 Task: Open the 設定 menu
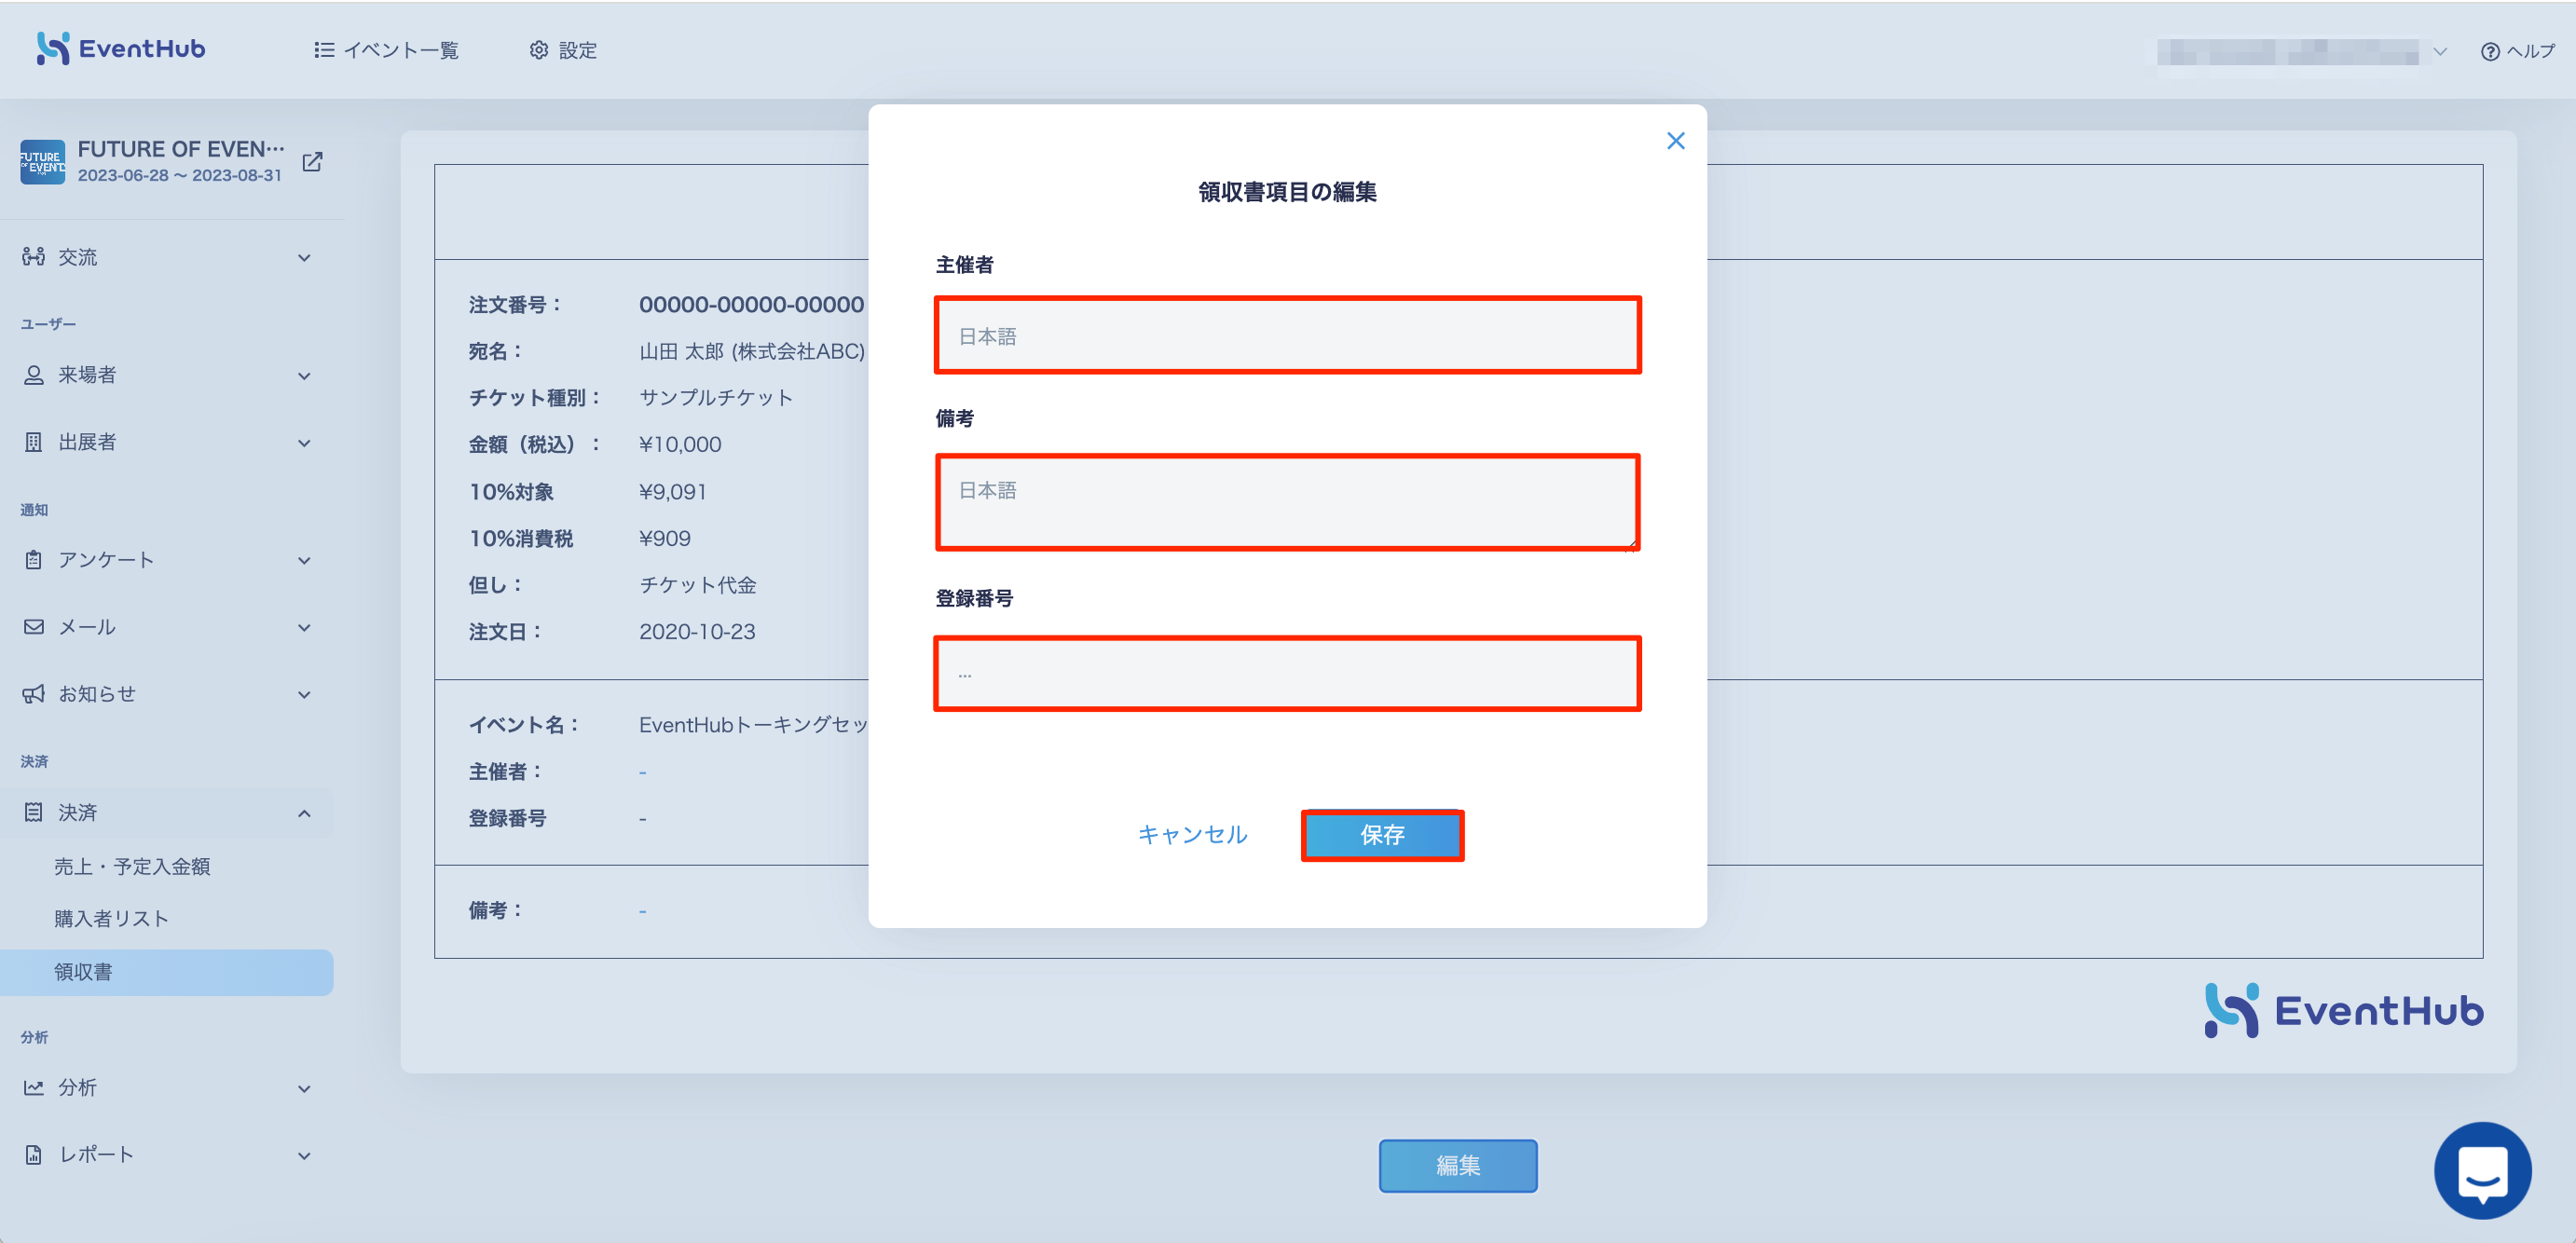pyautogui.click(x=562, y=49)
